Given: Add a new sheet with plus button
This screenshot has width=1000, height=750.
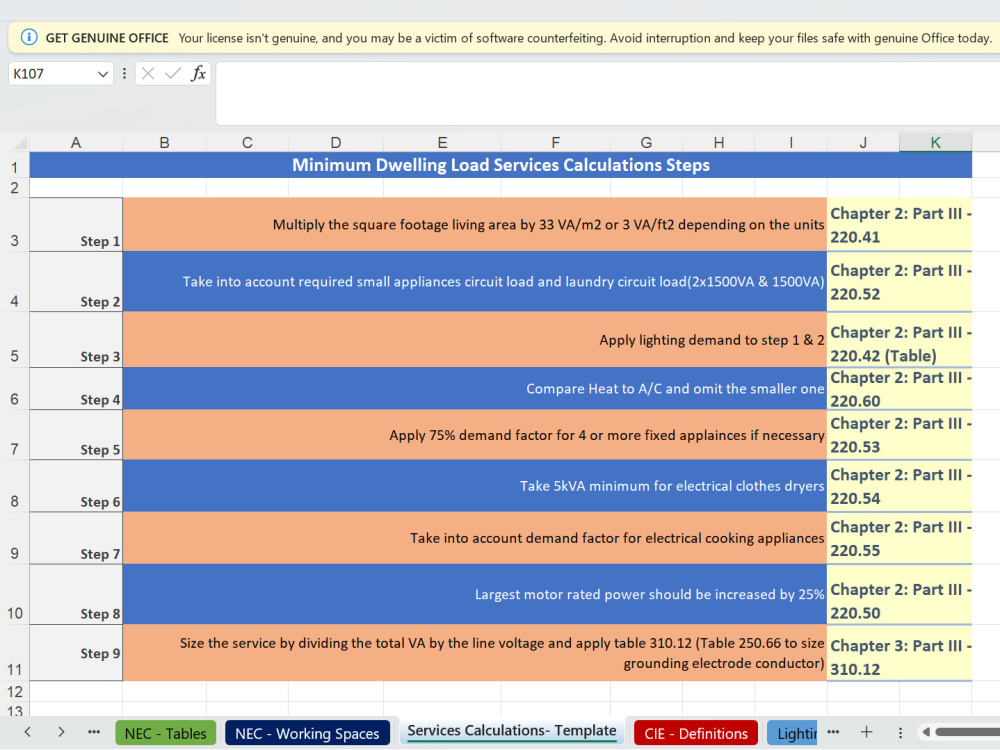Looking at the screenshot, I should tap(866, 732).
